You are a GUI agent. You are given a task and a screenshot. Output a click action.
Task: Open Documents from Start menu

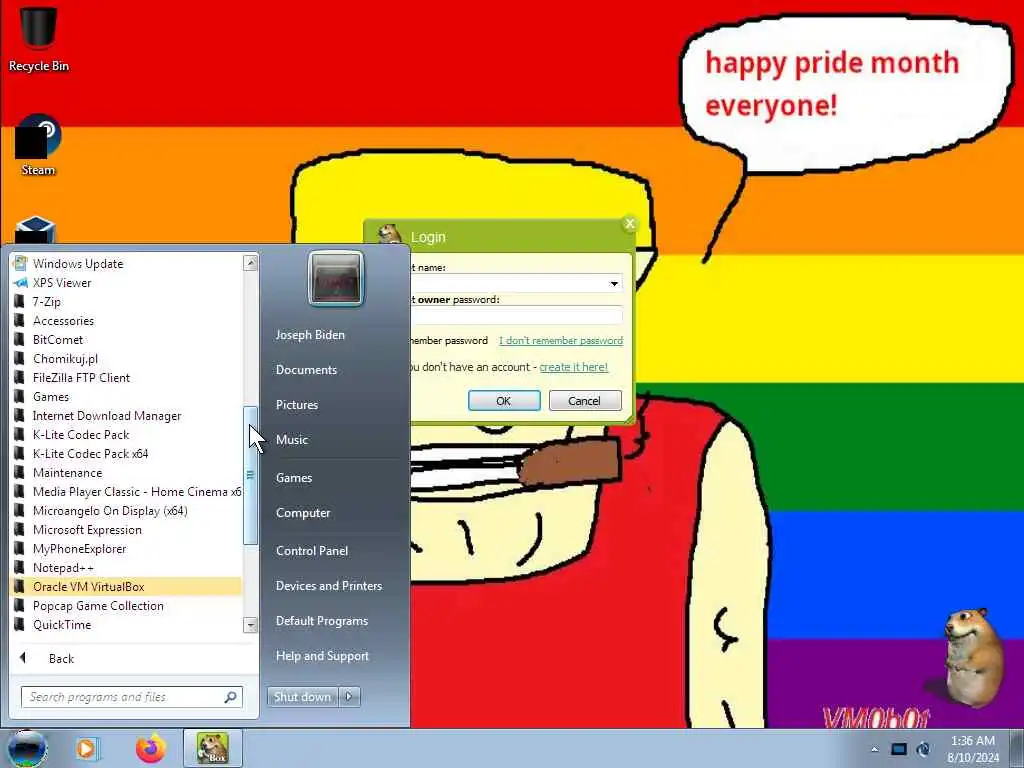[x=306, y=370]
